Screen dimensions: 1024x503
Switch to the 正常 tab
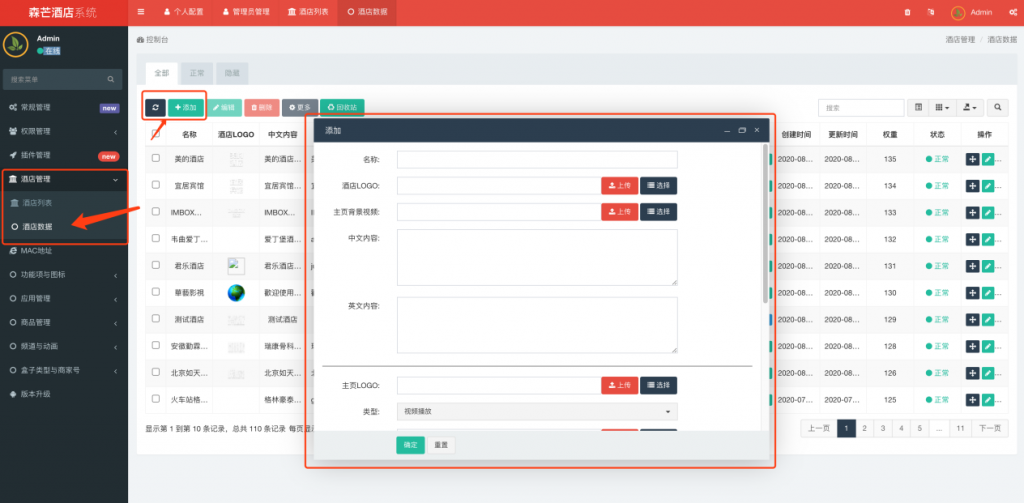(x=197, y=73)
